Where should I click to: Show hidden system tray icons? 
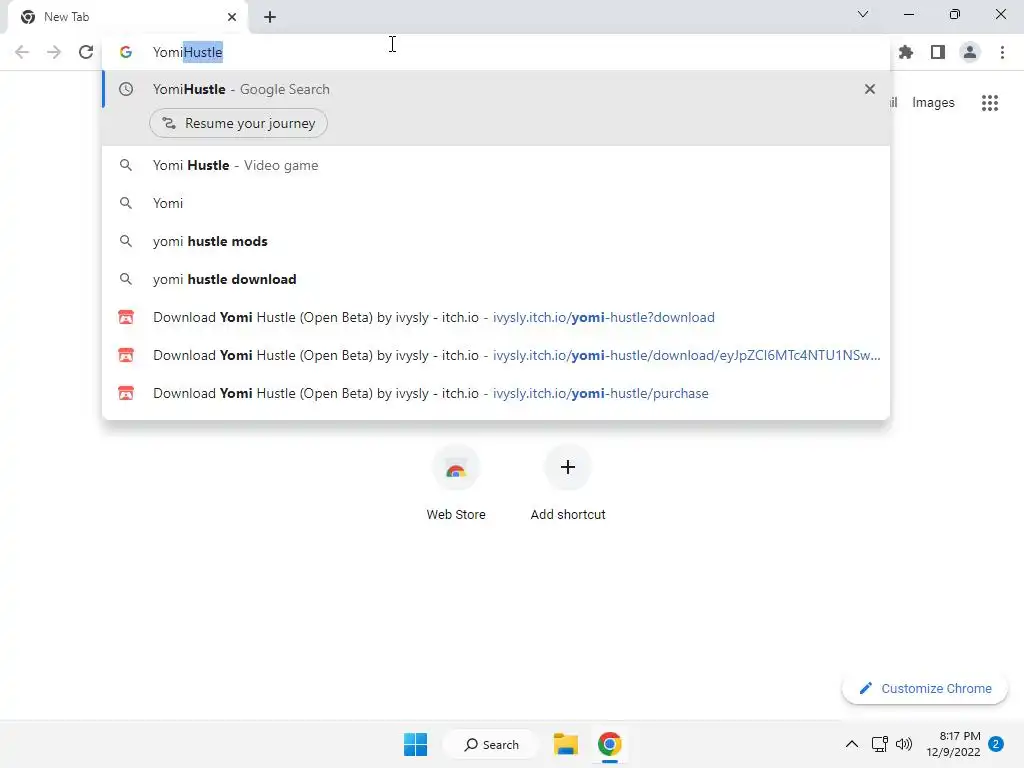click(852, 744)
